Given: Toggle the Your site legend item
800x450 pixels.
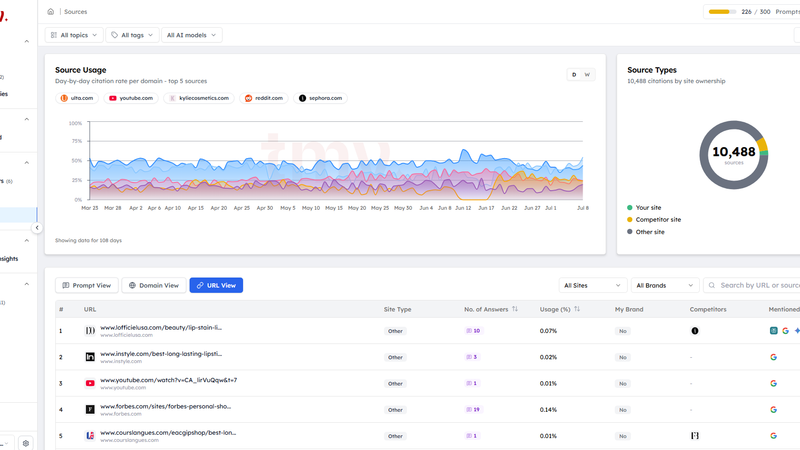Looking at the screenshot, I should 644,208.
